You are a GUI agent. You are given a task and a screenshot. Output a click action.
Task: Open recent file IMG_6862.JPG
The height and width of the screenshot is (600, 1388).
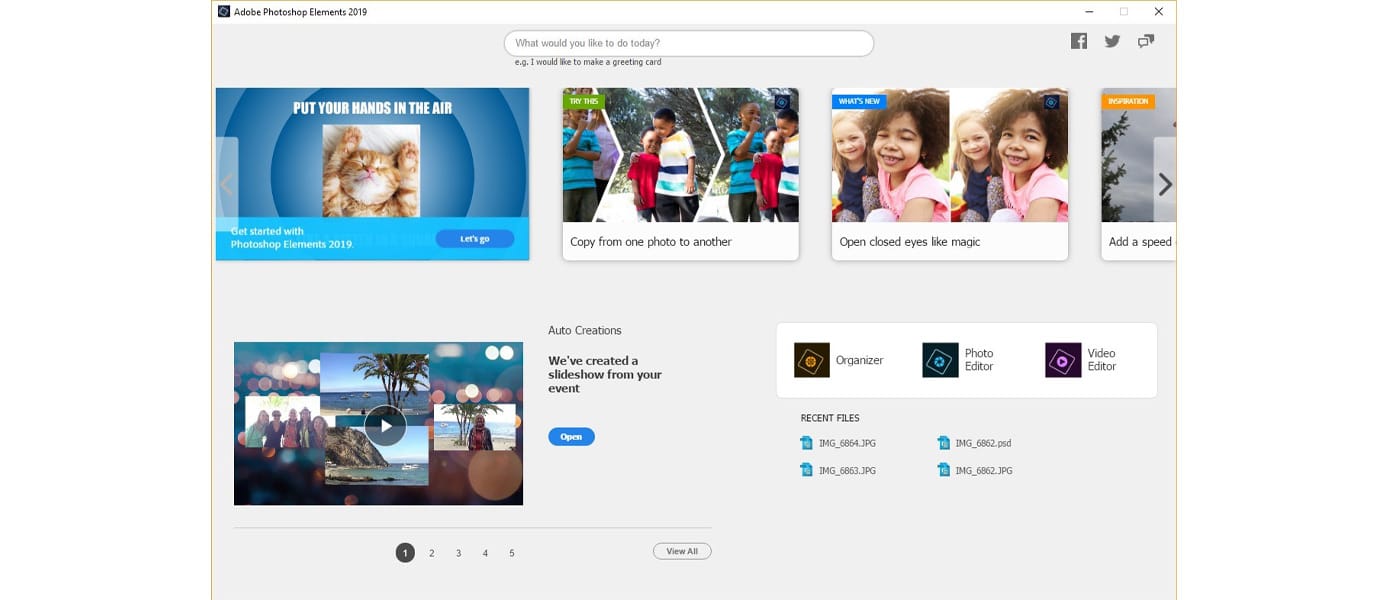tap(983, 470)
